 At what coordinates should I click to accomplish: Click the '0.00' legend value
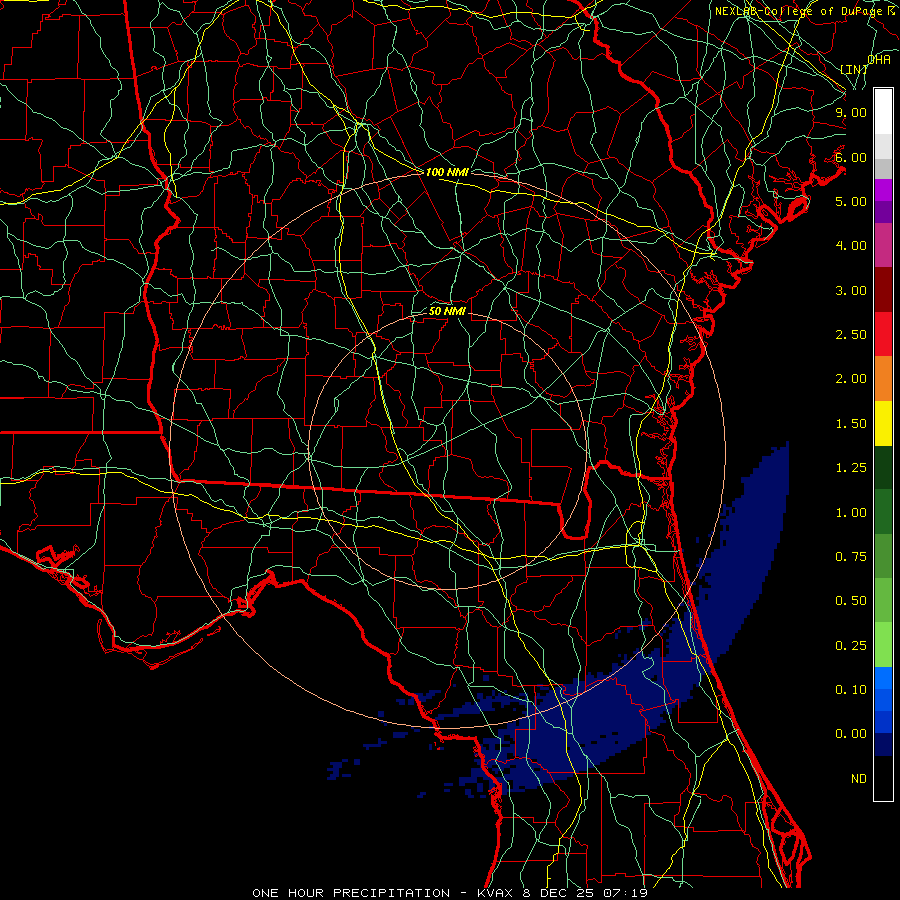coord(851,734)
